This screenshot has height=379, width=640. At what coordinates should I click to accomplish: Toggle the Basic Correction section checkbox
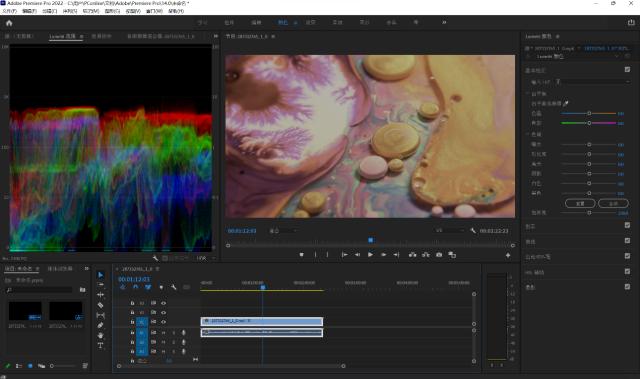point(627,70)
